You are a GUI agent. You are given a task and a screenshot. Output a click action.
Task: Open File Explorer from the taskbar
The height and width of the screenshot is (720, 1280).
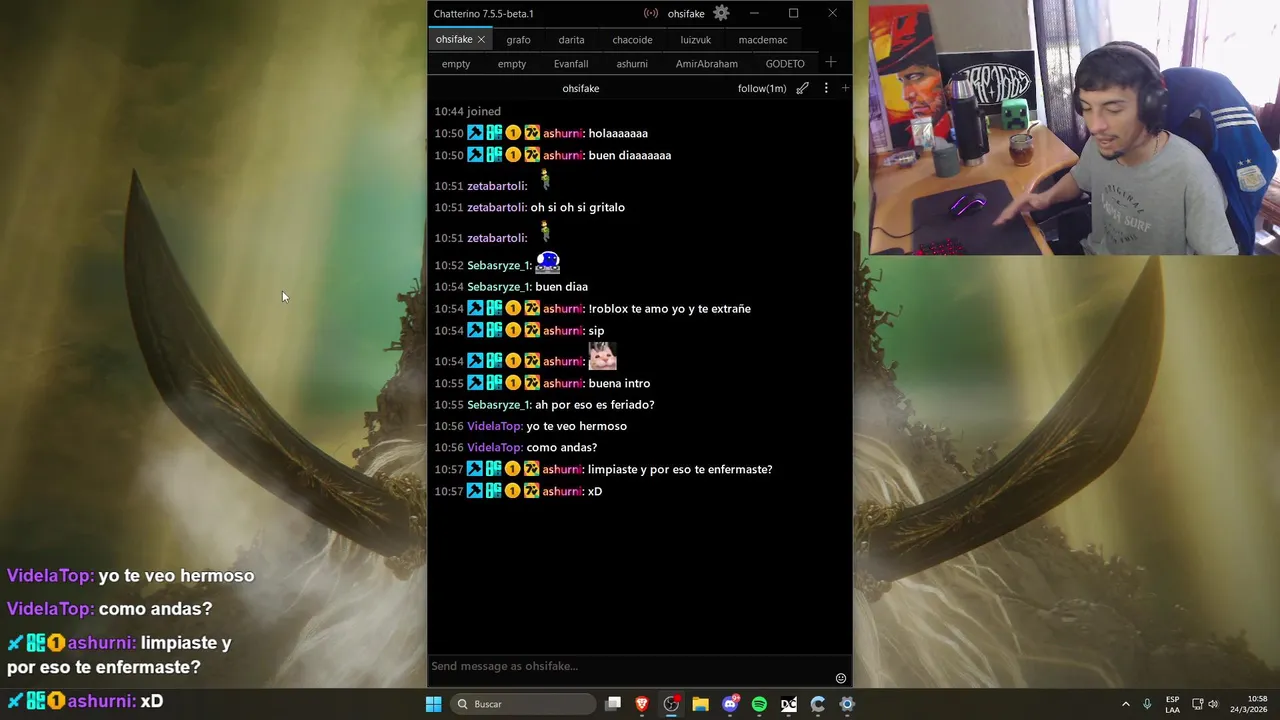coord(700,704)
